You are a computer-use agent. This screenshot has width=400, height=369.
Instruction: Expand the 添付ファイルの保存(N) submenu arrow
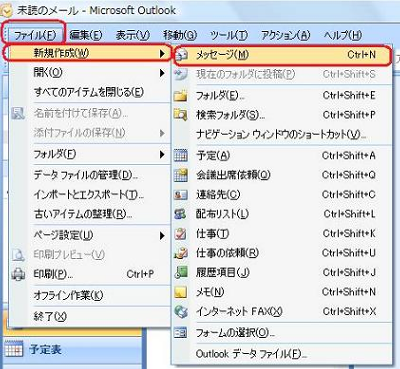pos(162,133)
